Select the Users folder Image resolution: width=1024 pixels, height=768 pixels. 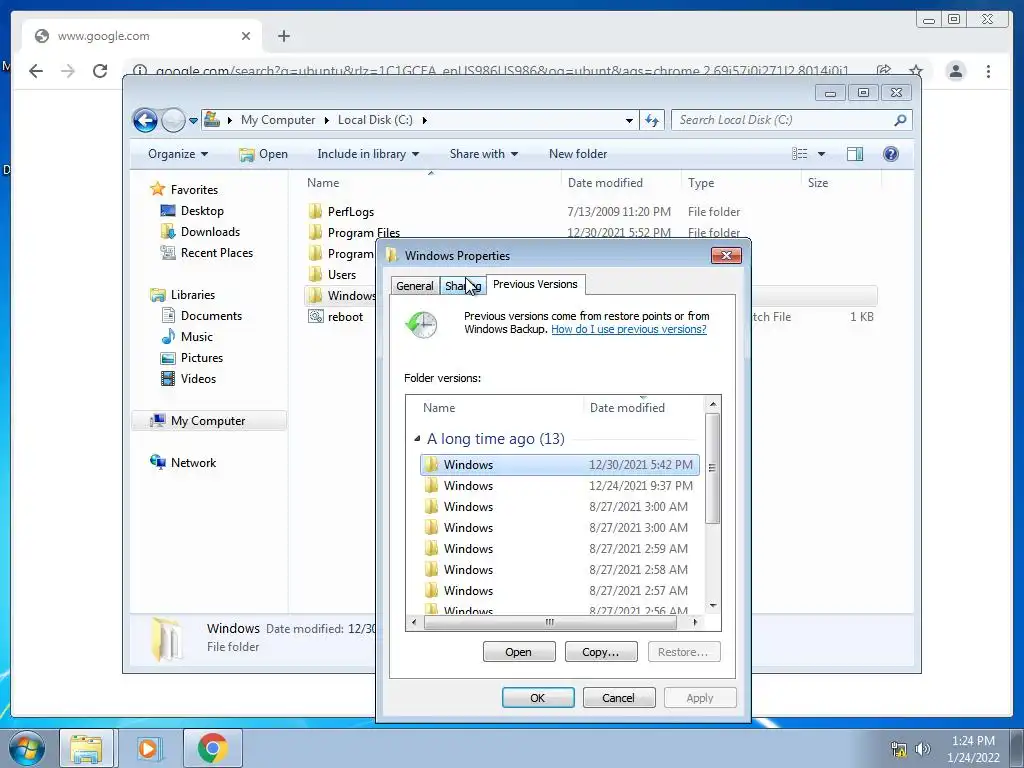pos(342,275)
